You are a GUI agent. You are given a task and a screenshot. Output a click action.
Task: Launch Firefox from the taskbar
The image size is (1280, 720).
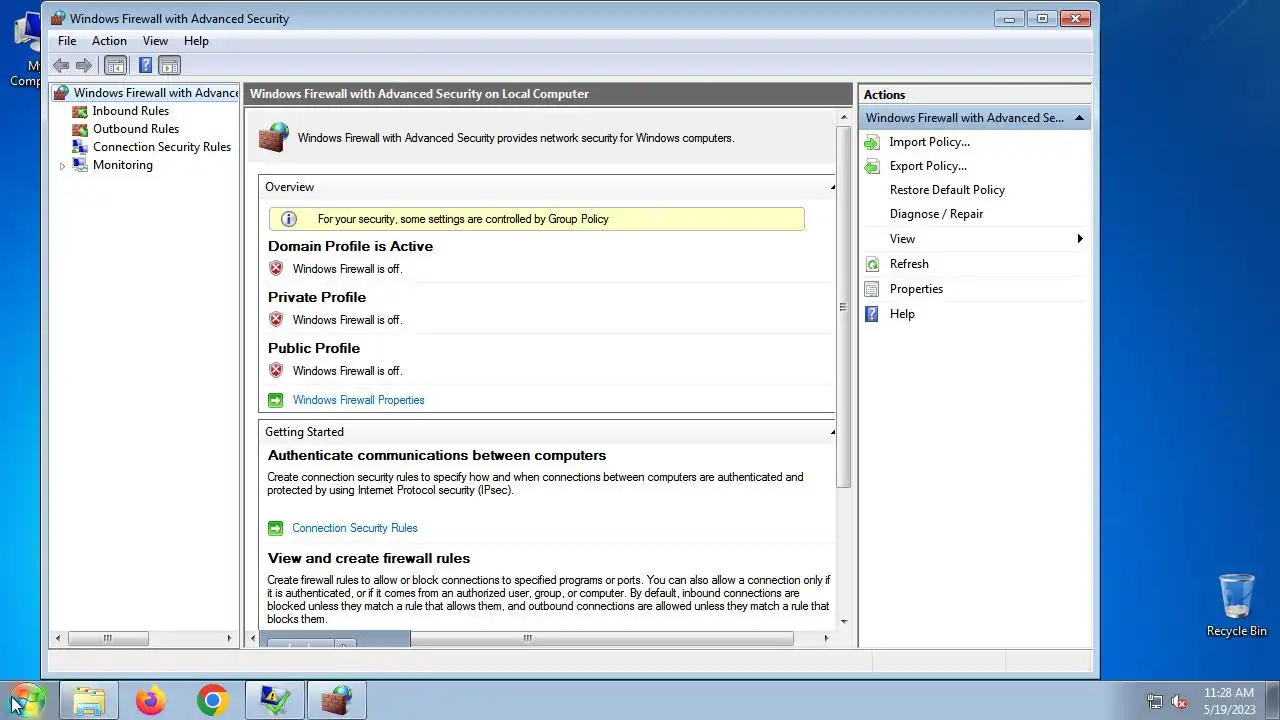coord(151,700)
